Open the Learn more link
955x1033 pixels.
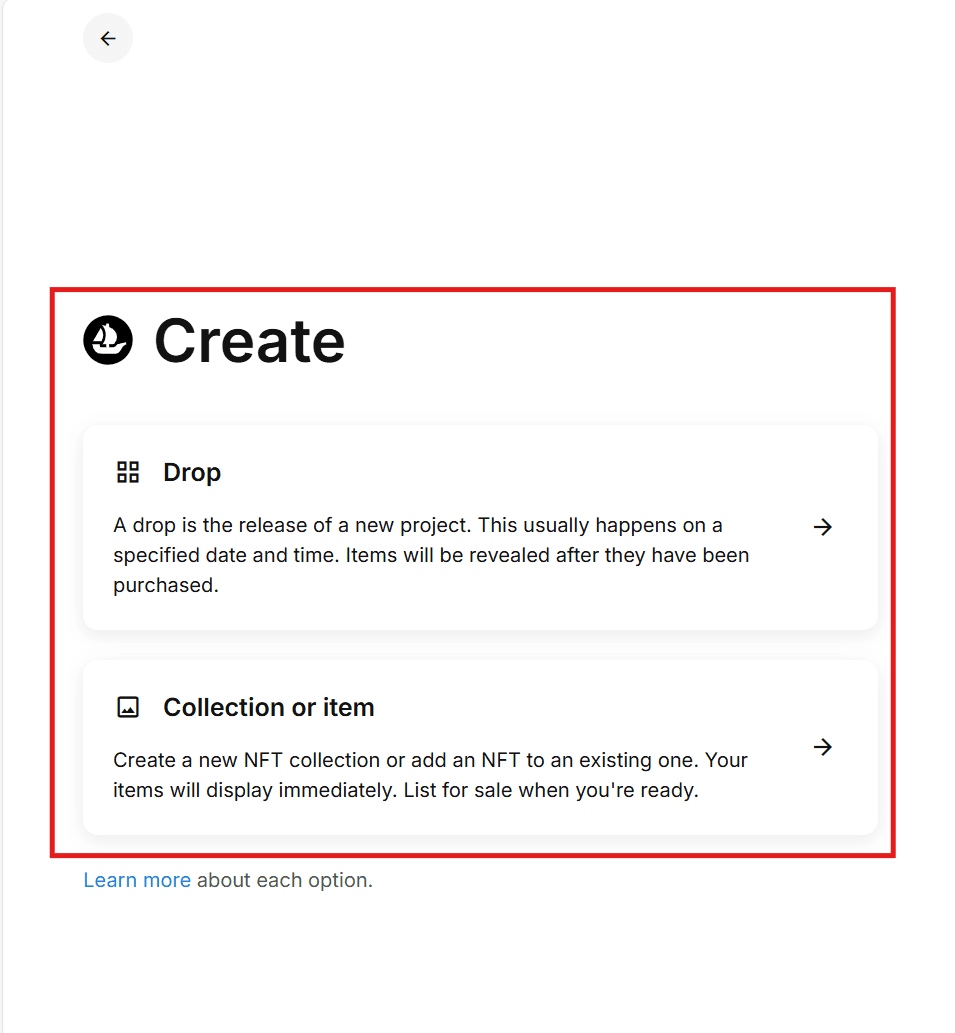[137, 880]
